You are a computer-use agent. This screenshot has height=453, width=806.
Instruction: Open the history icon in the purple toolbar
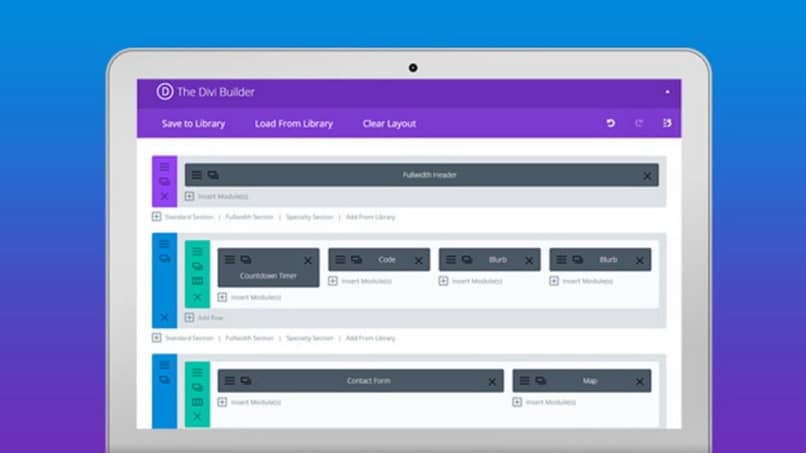pos(667,123)
